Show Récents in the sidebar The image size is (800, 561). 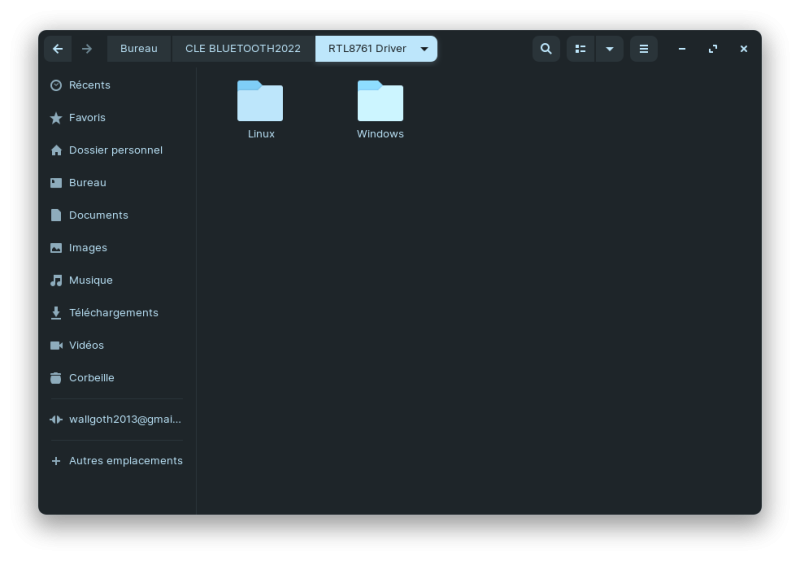[x=89, y=85]
